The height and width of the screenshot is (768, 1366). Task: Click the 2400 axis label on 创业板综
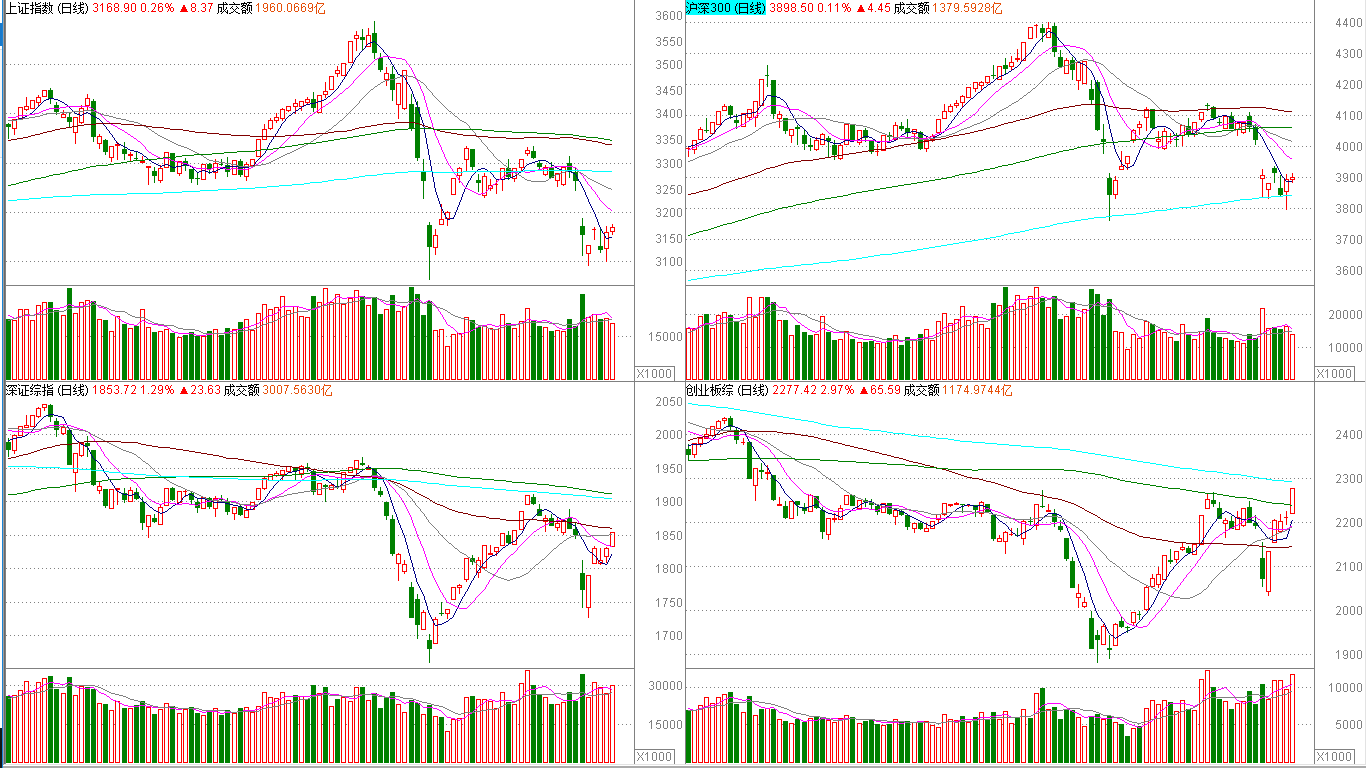(x=1347, y=435)
